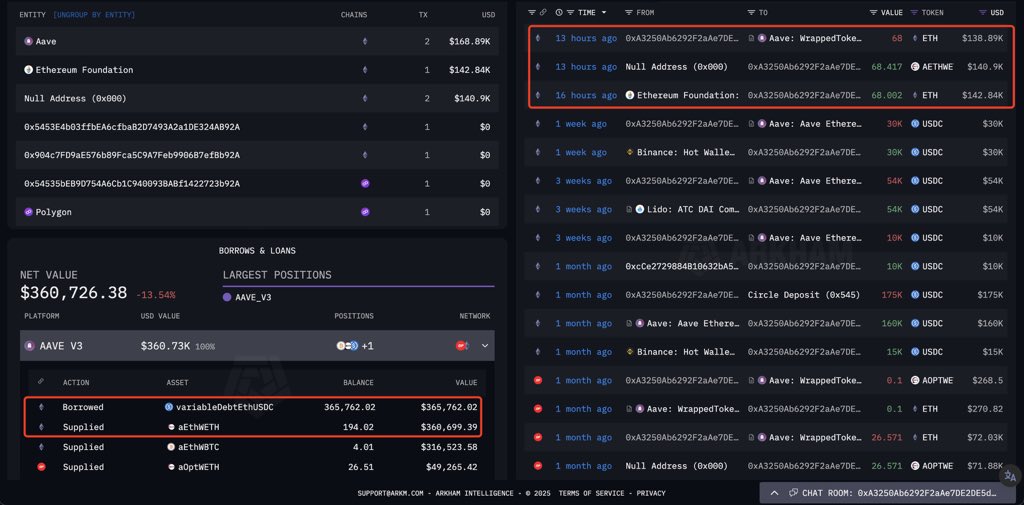Click the link icon in transactions header
The image size is (1024, 505).
543,12
